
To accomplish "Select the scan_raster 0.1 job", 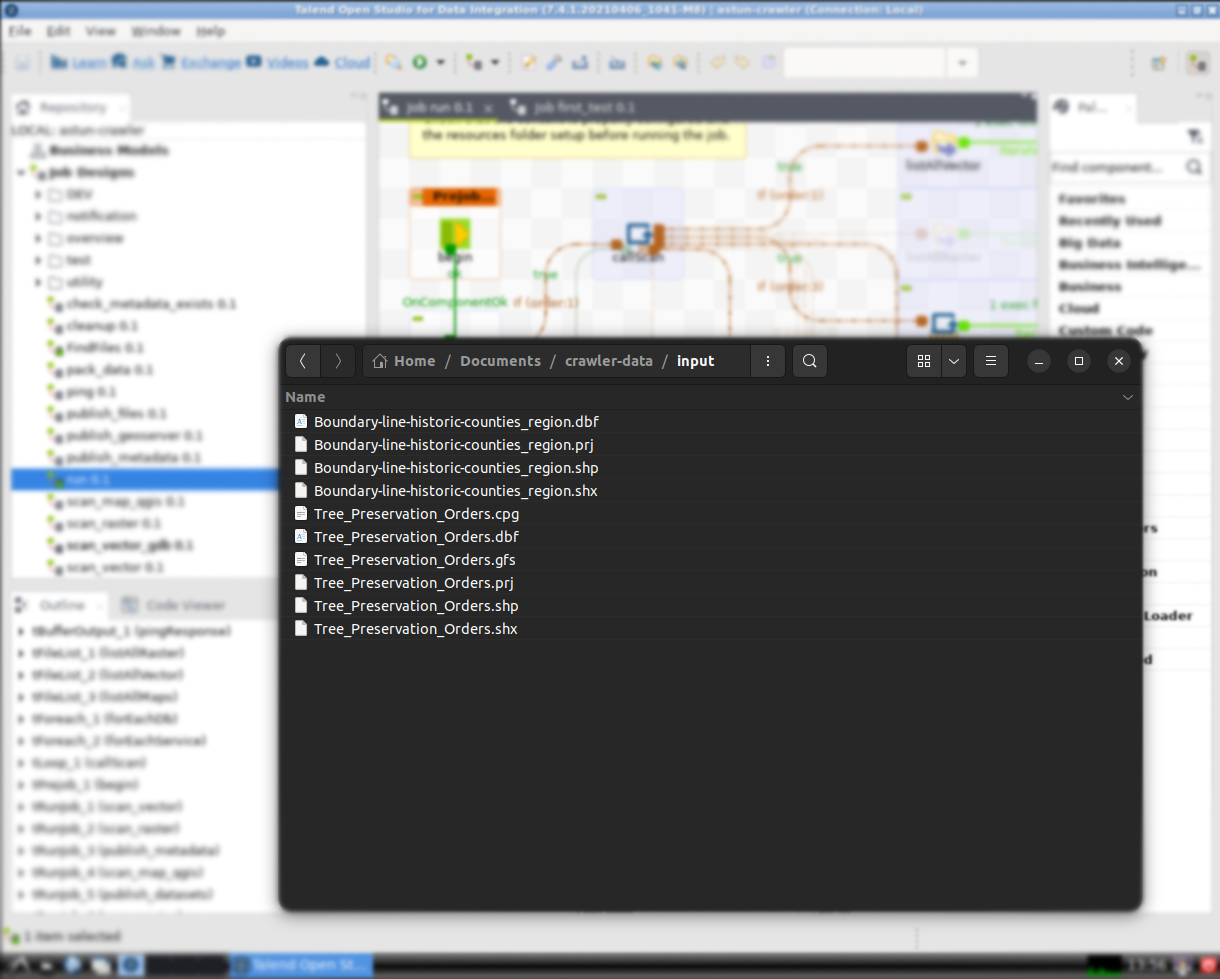I will [x=113, y=523].
